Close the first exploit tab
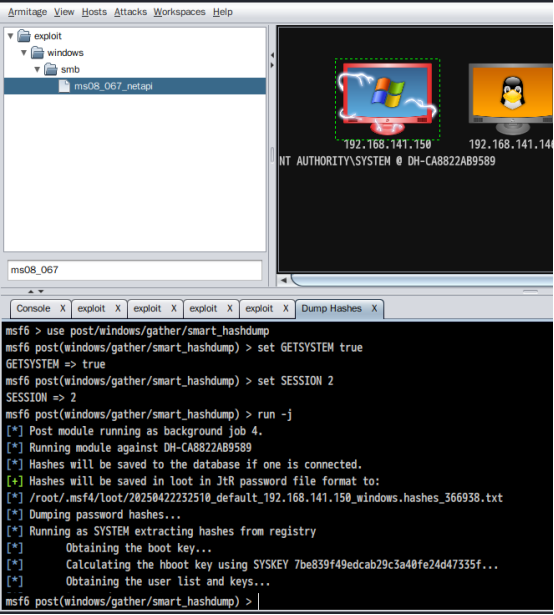The width and height of the screenshot is (554, 615). tap(118, 309)
